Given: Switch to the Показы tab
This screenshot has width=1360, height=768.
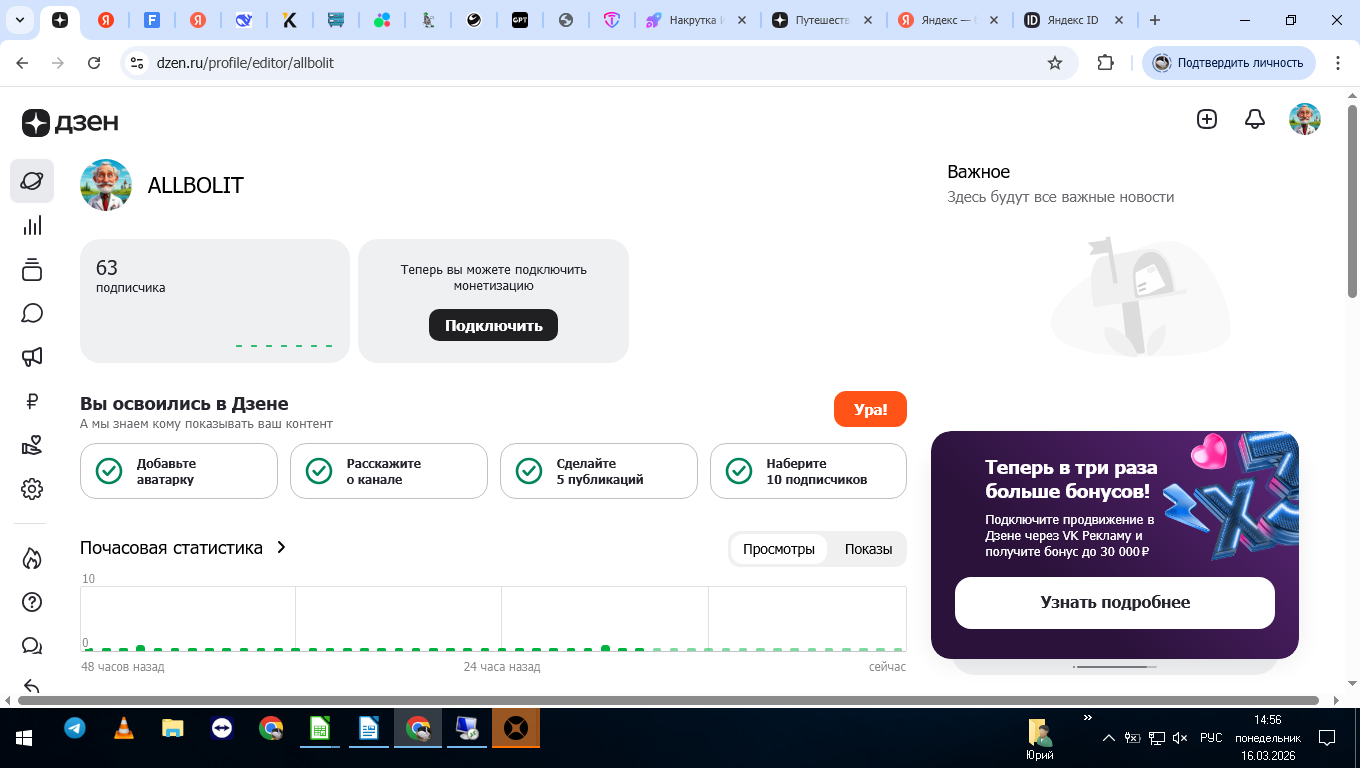Looking at the screenshot, I should (868, 549).
